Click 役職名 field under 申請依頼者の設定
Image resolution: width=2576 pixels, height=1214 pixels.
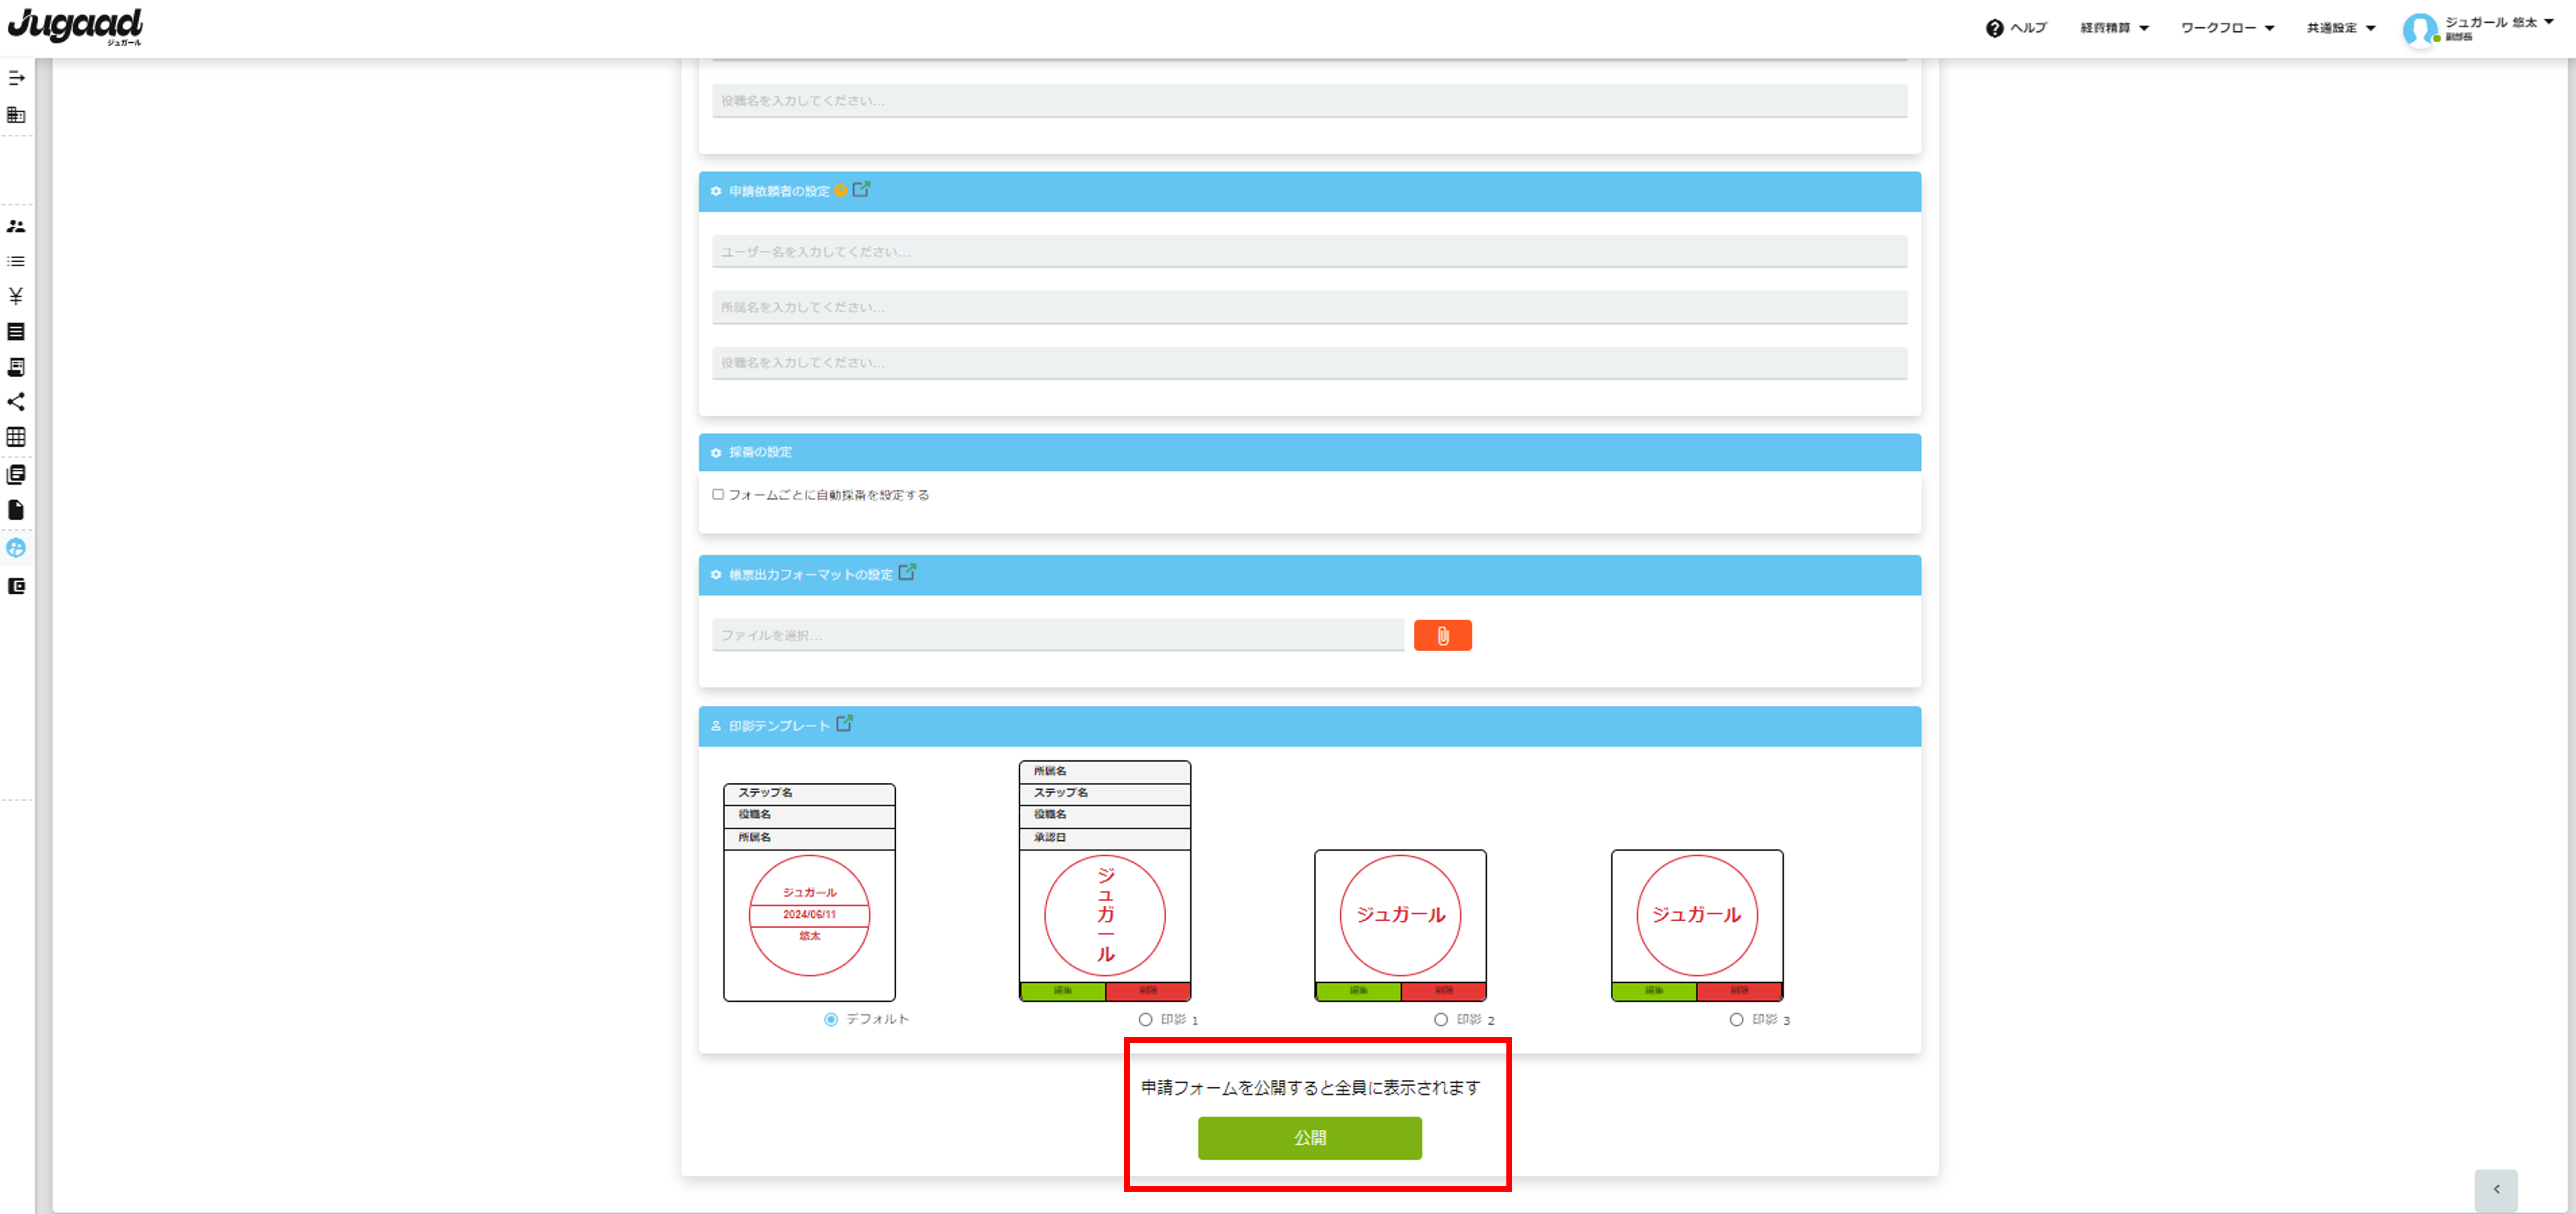coord(1309,363)
